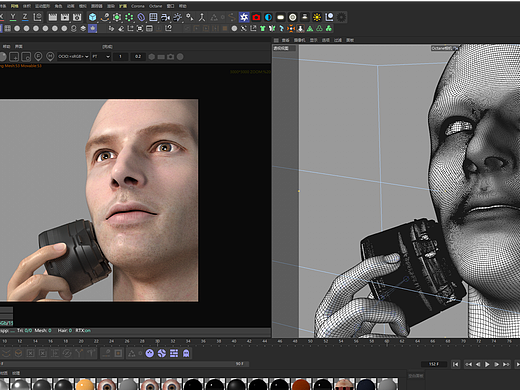Add a floor grid environment object
The width and height of the screenshot is (520, 390).
coord(153,17)
